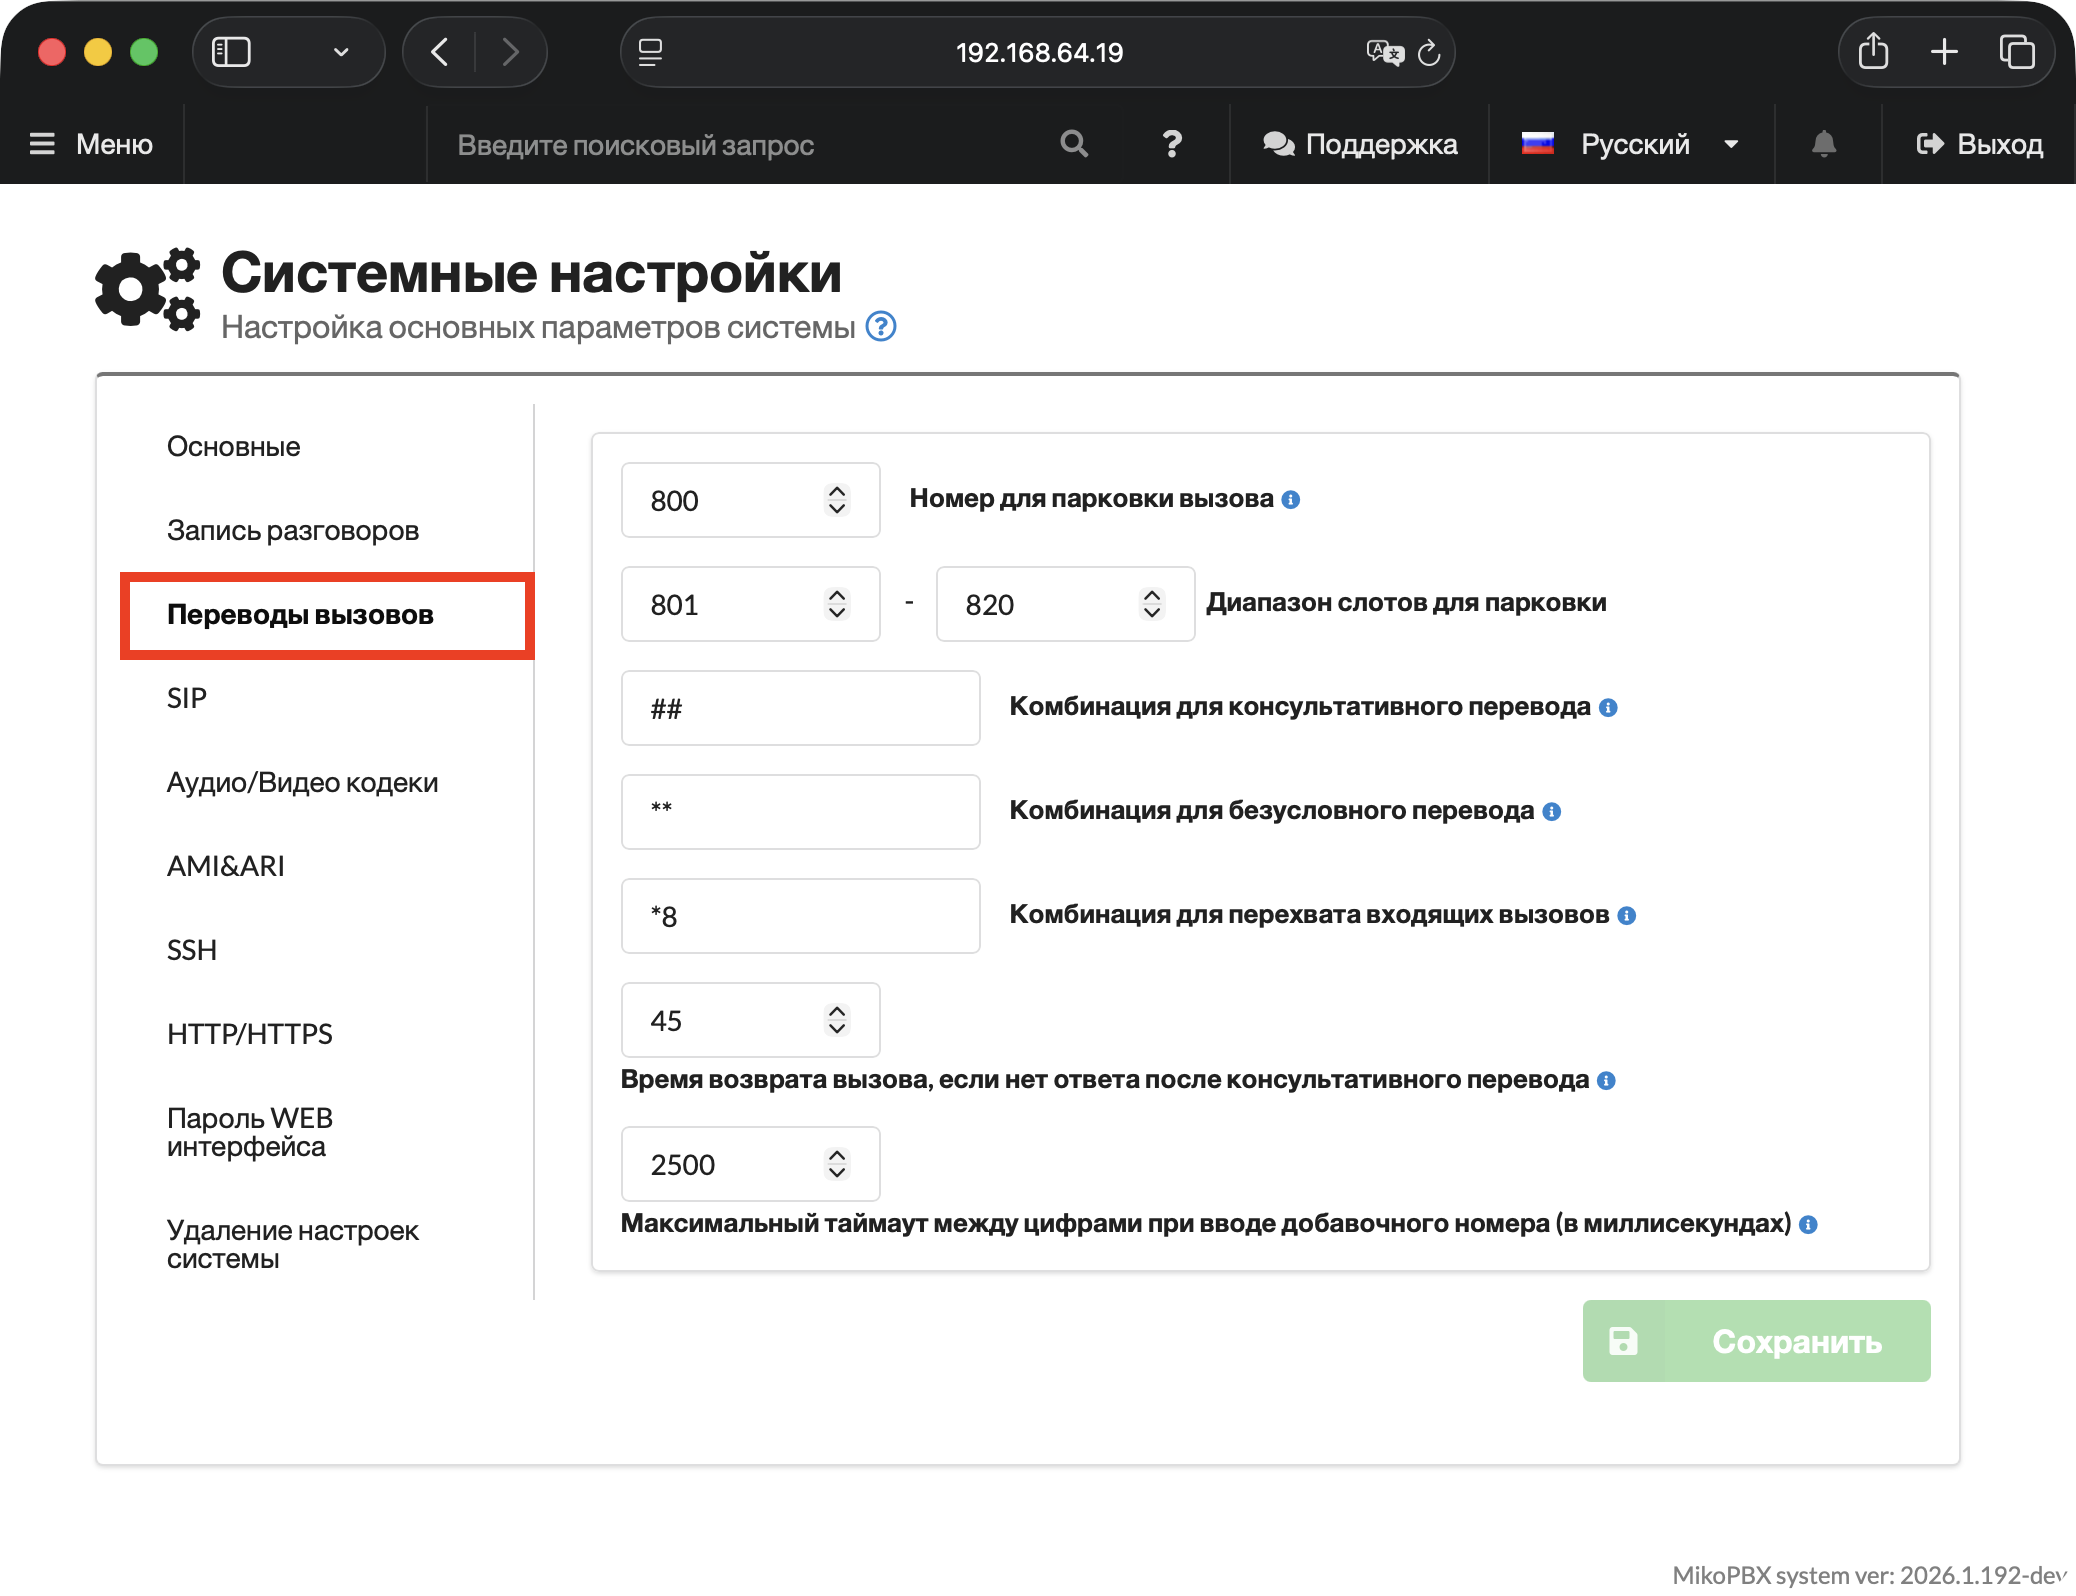Viewport: 2076px width, 1596px height.
Task: Click Safari share icon
Action: [x=1873, y=52]
